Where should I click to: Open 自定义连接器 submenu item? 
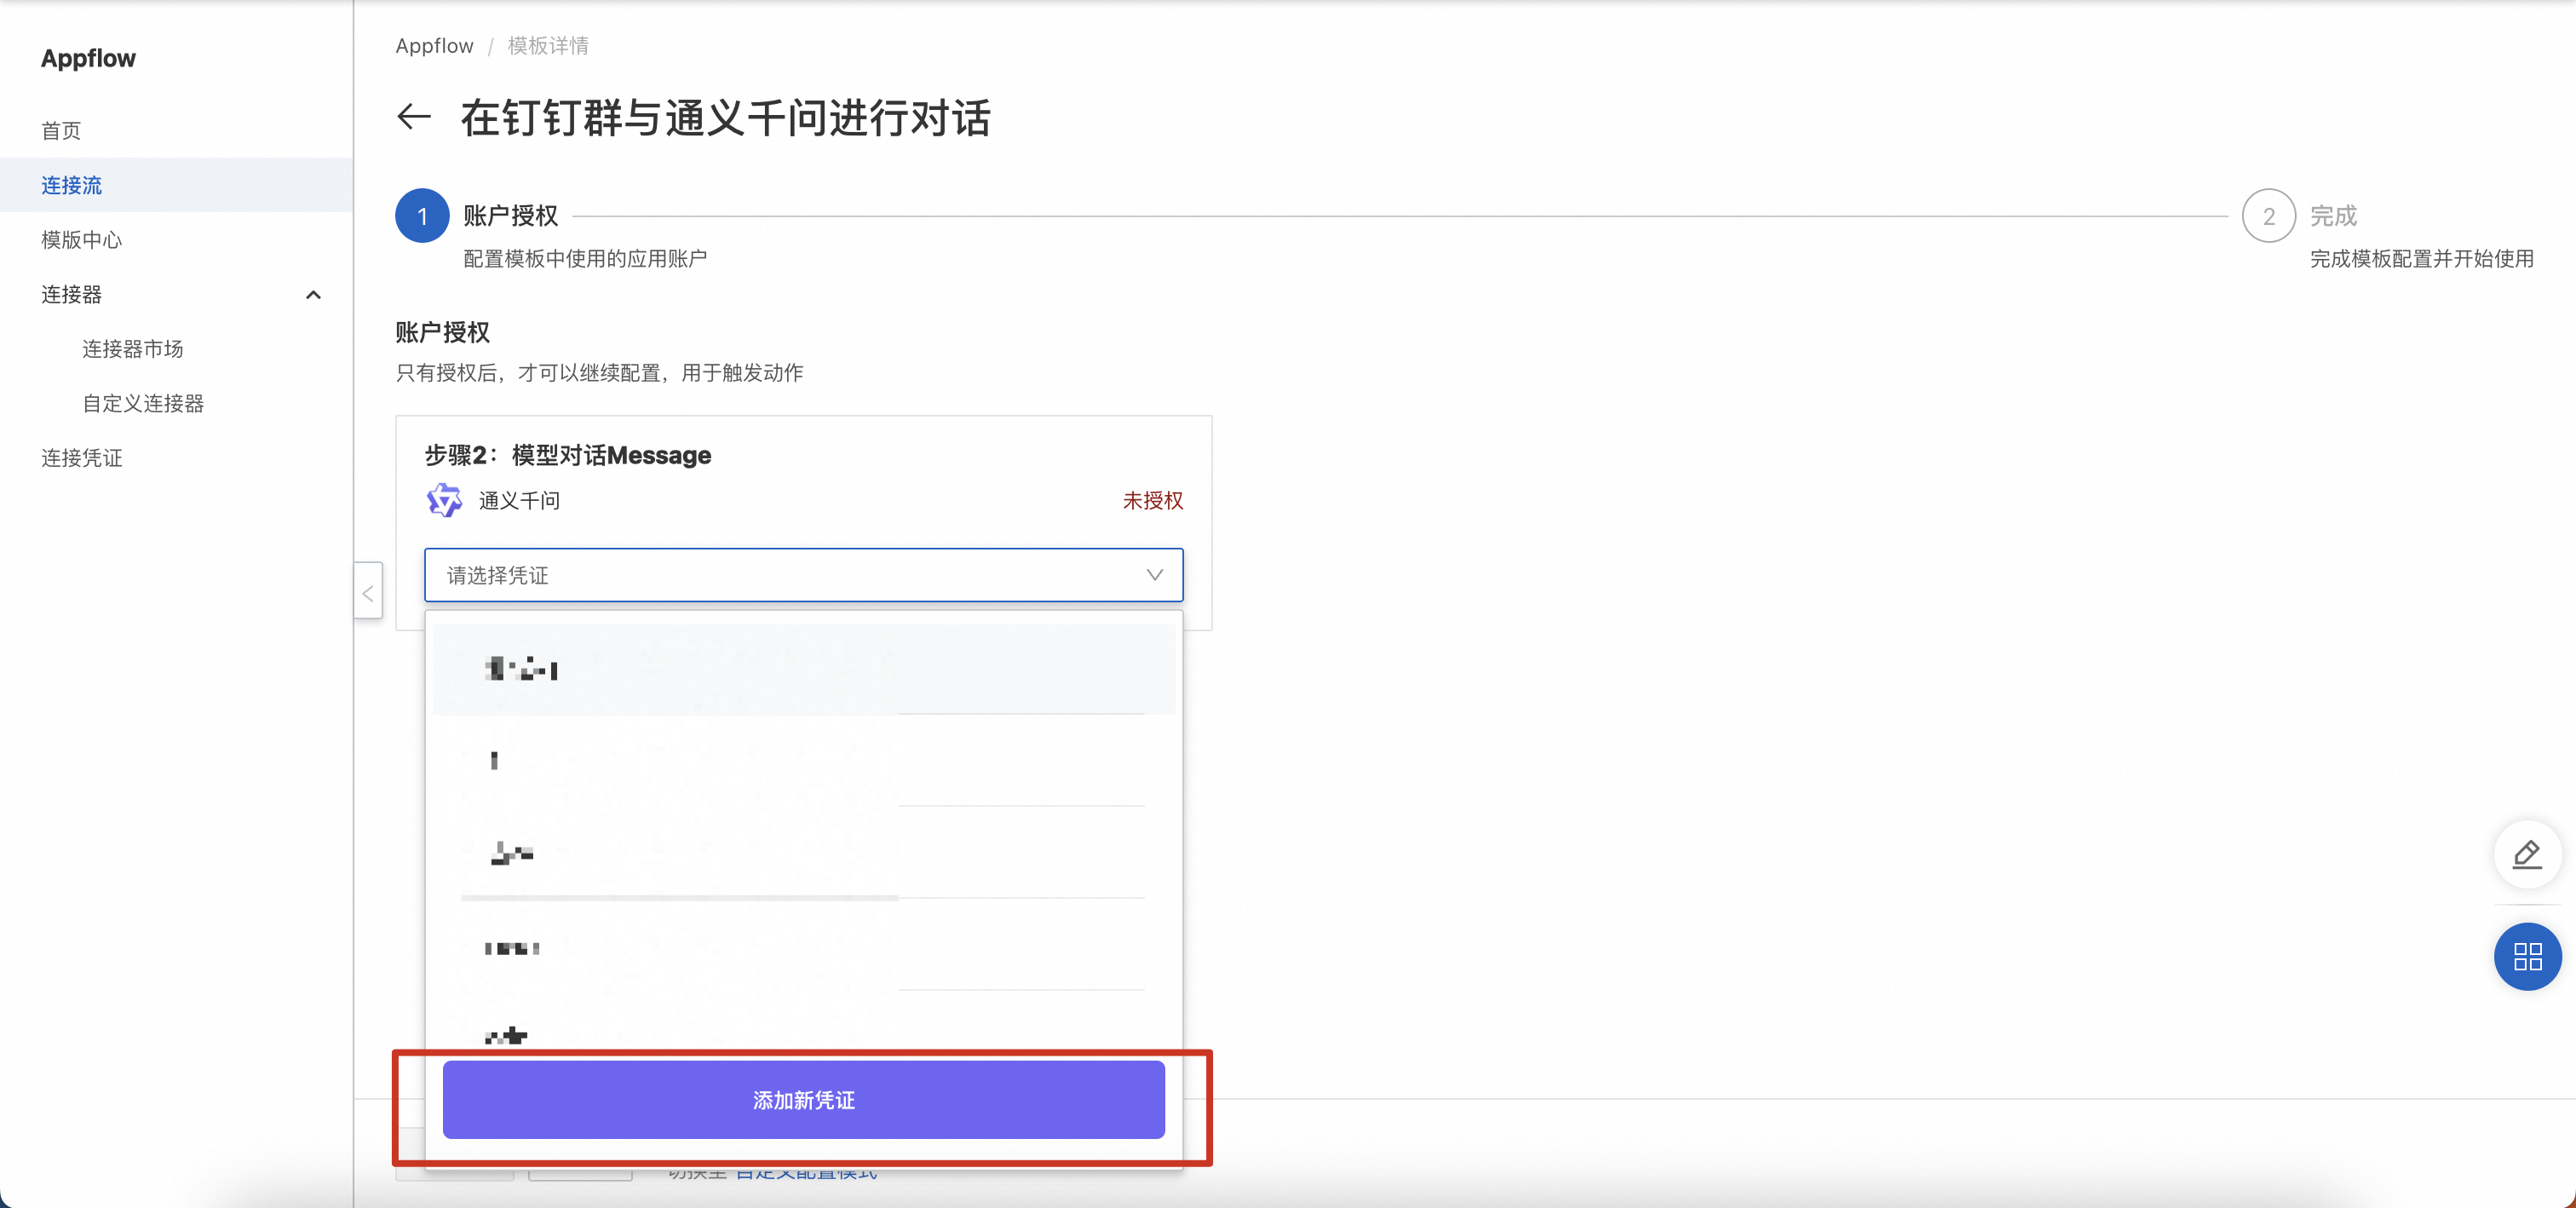(143, 404)
